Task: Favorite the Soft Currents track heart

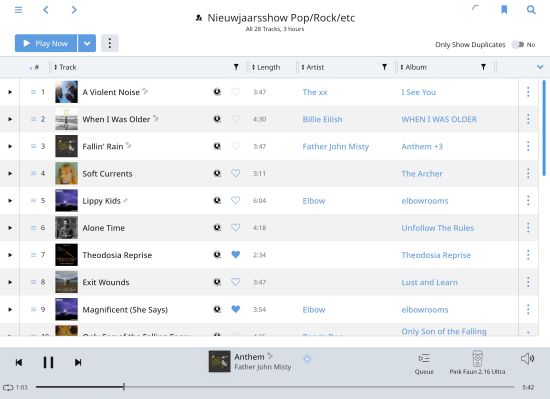Action: click(x=235, y=173)
